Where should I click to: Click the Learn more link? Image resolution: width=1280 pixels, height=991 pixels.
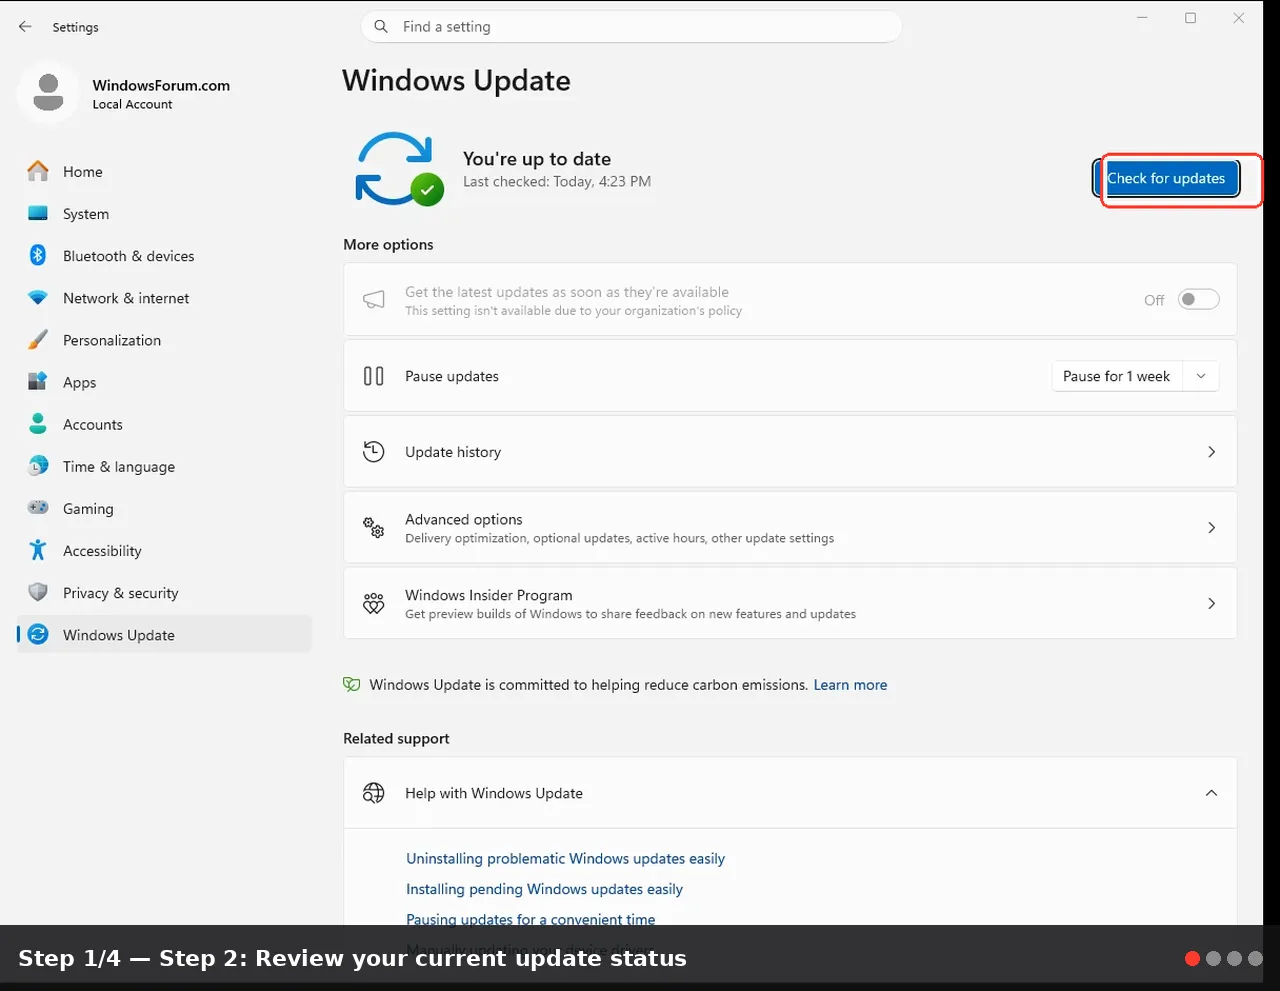pyautogui.click(x=850, y=685)
